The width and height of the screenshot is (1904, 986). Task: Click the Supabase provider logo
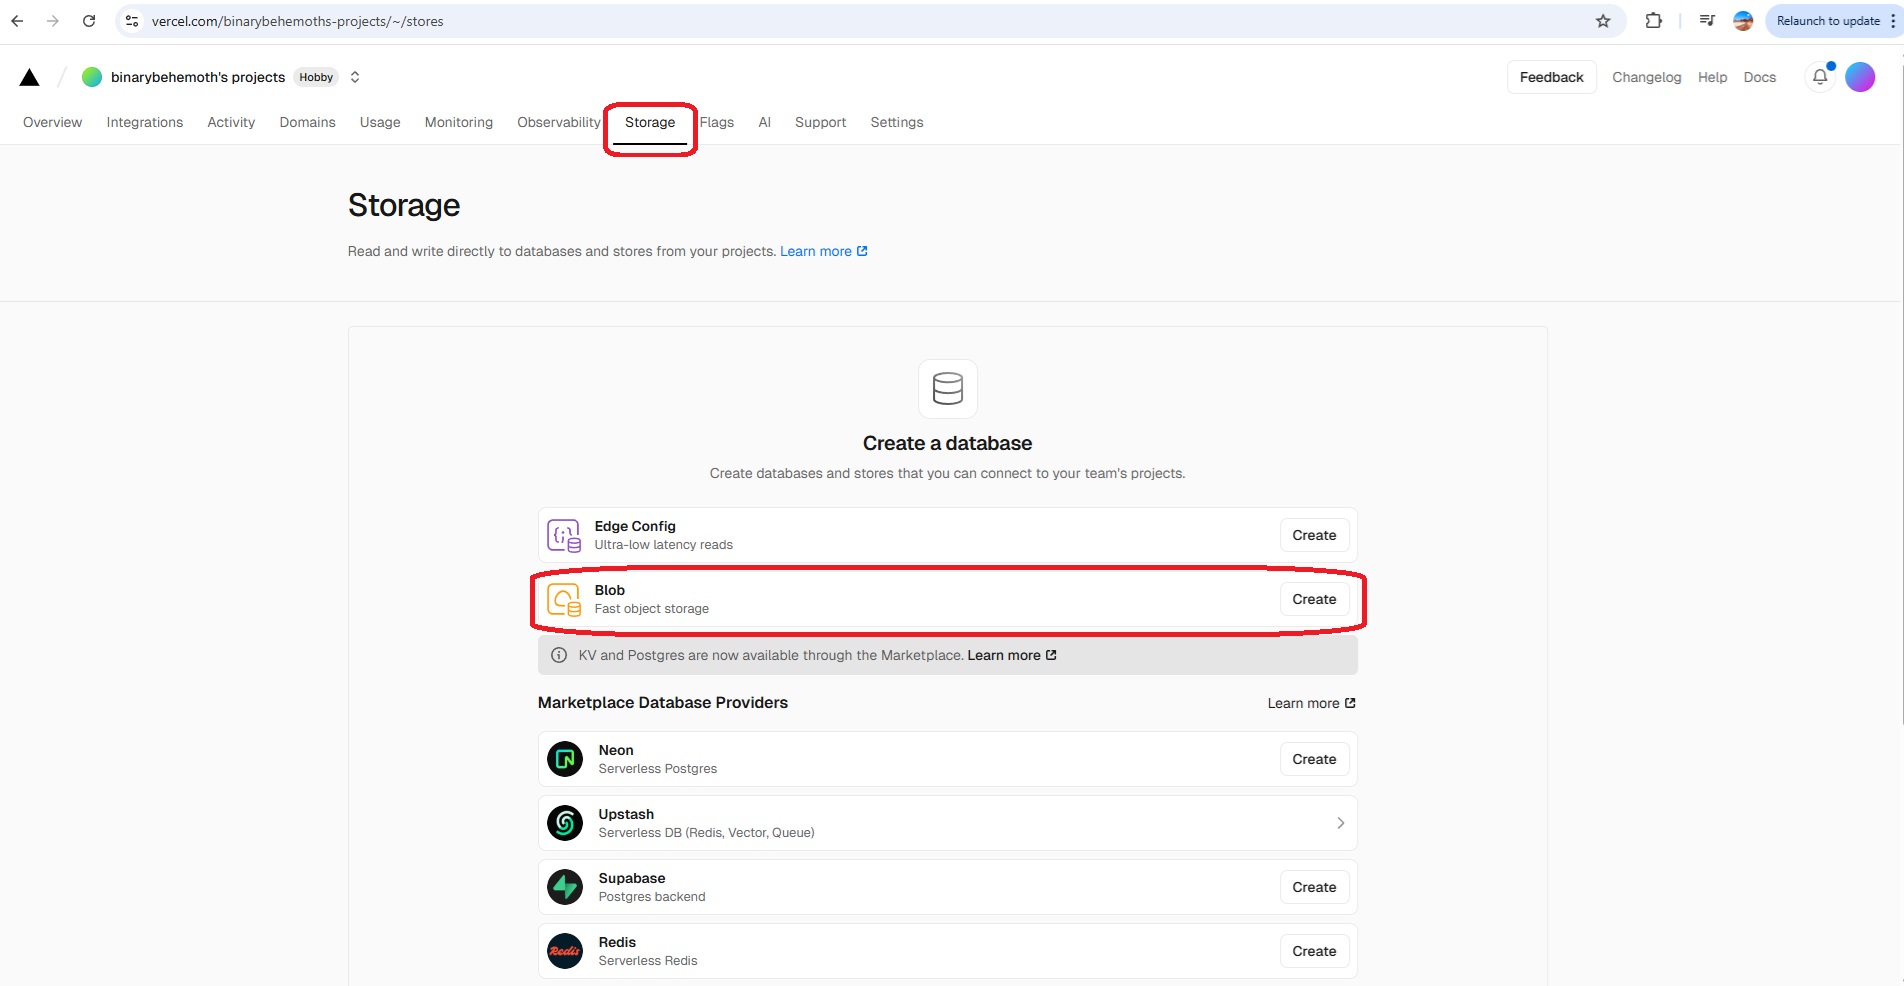565,887
